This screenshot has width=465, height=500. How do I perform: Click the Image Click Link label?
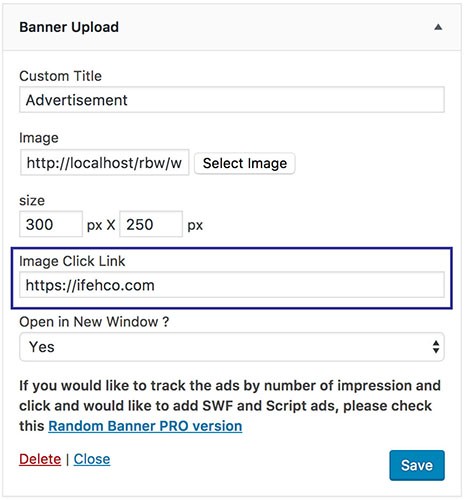[x=72, y=261]
